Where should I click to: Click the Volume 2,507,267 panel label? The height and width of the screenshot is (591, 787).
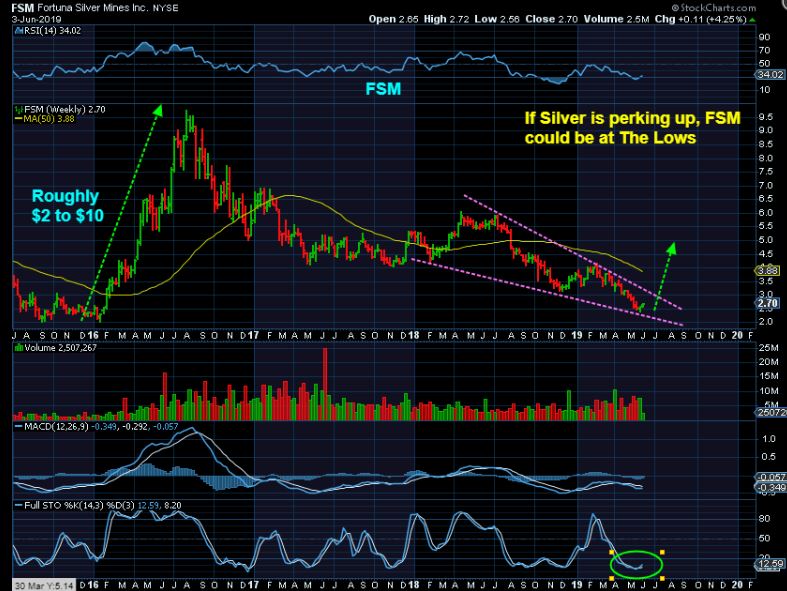60,347
